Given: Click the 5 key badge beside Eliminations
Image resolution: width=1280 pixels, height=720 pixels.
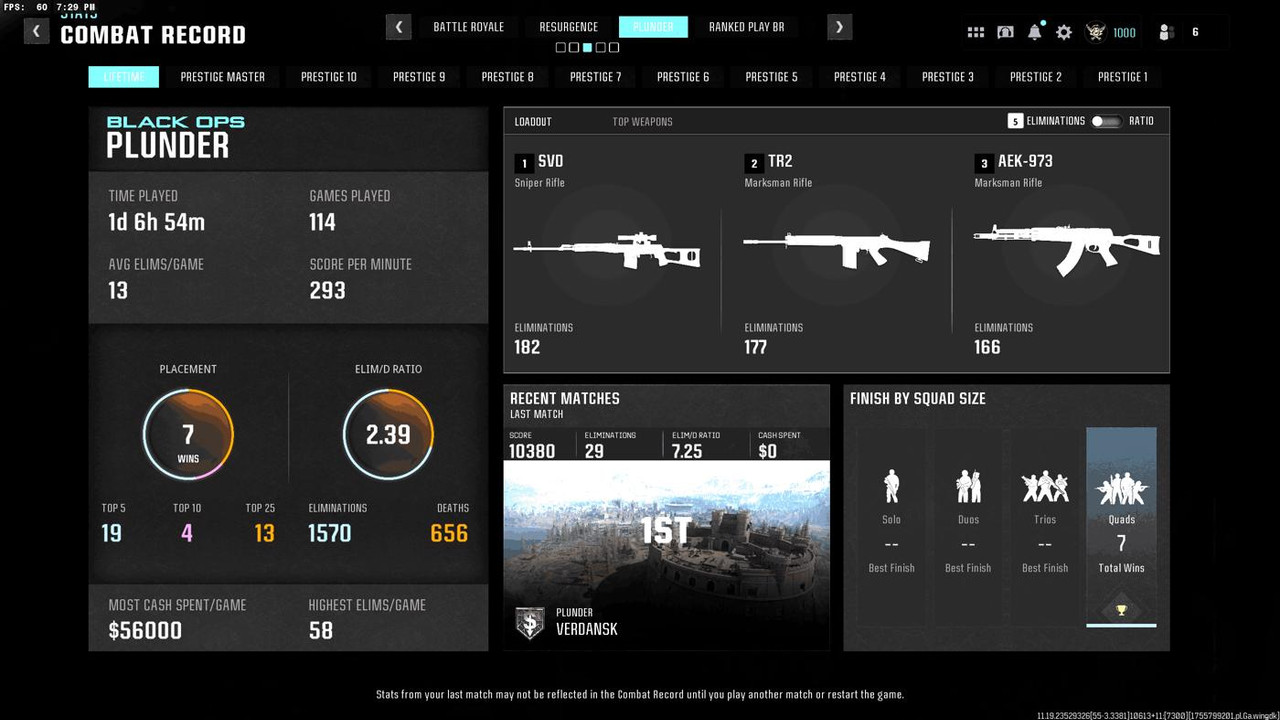Looking at the screenshot, I should (1015, 121).
